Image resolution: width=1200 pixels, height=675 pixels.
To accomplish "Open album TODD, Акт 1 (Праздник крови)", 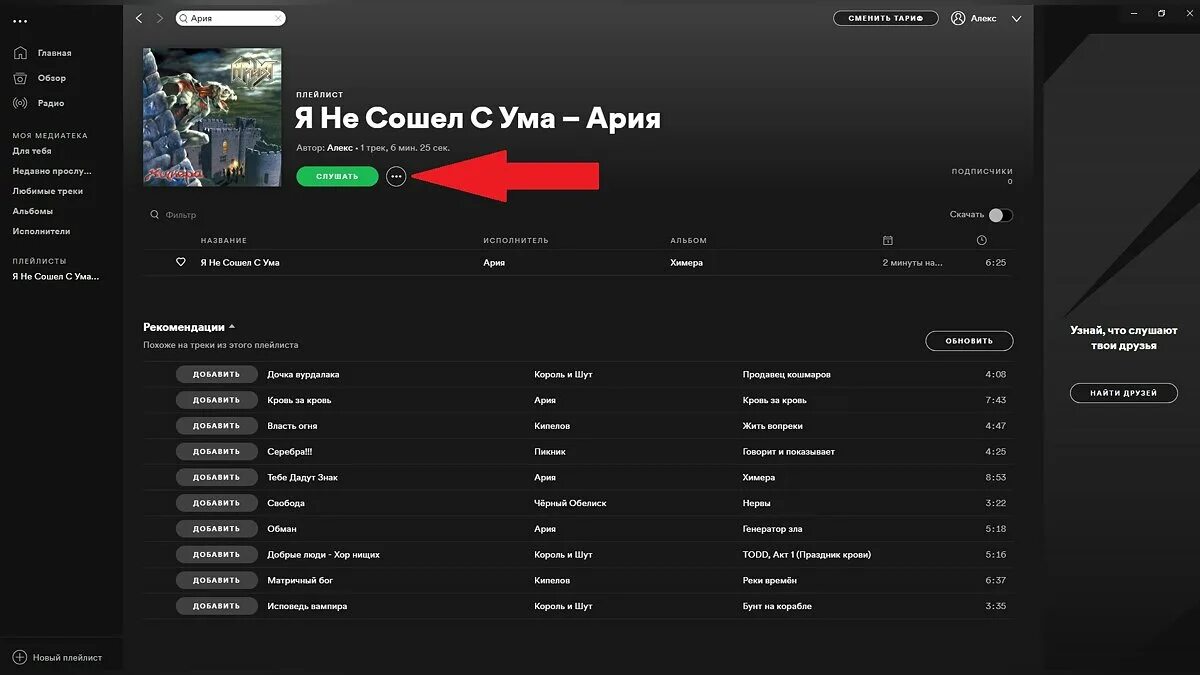I will (807, 554).
